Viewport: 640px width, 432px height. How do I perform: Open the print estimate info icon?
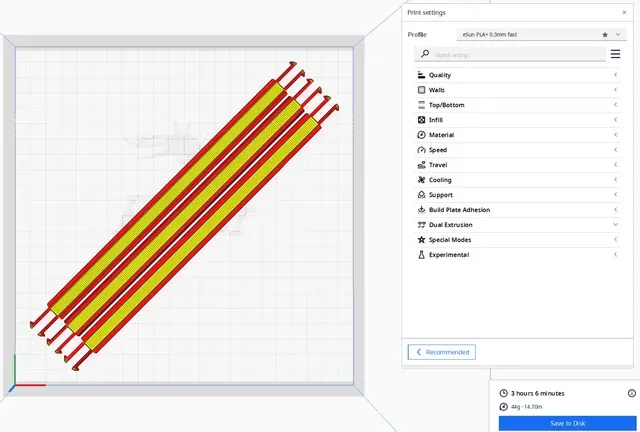631,393
